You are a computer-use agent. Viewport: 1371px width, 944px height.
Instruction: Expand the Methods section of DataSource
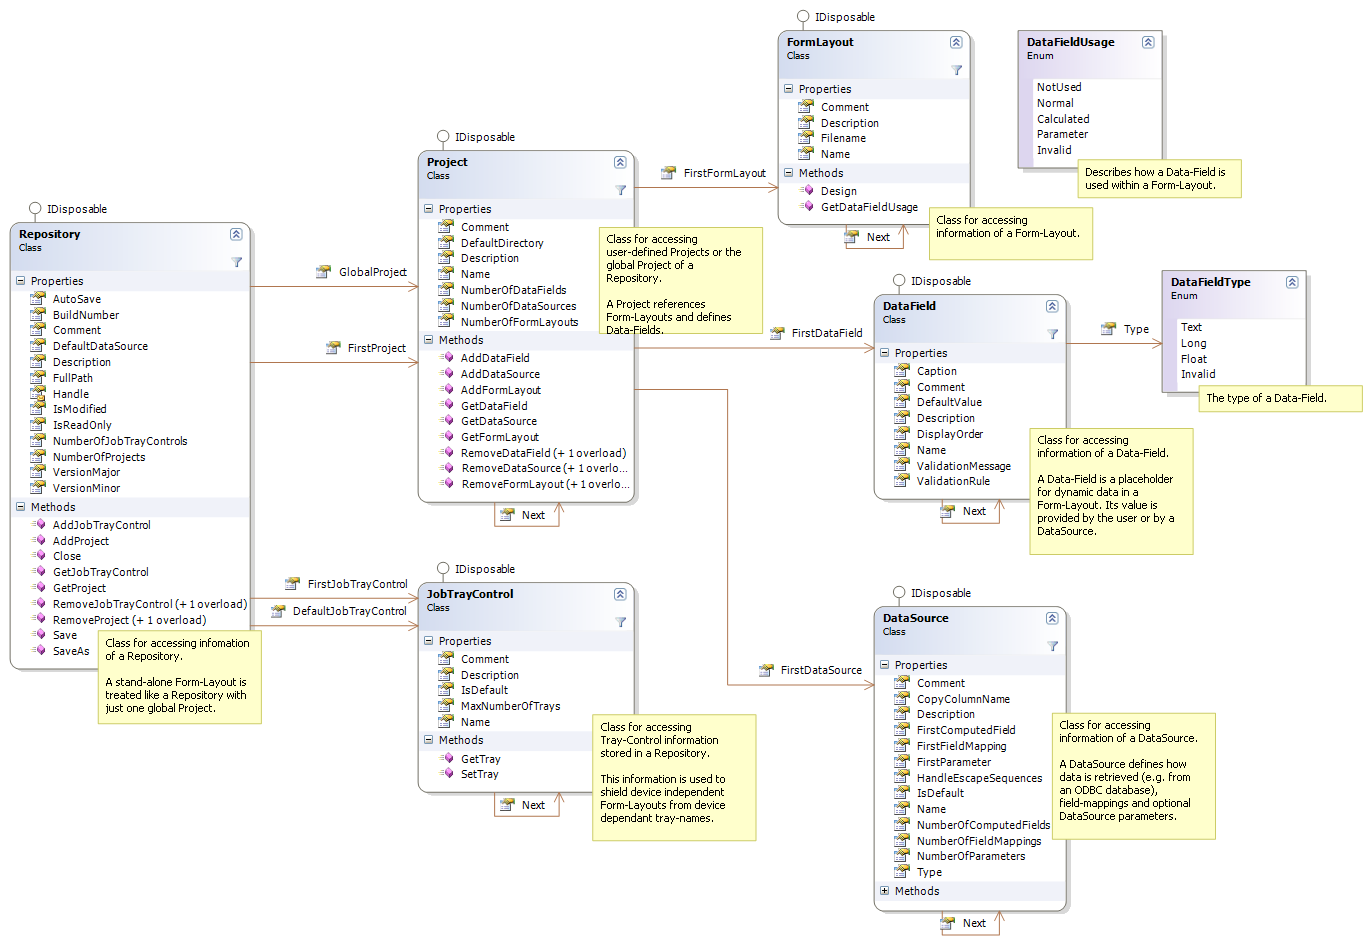point(883,891)
